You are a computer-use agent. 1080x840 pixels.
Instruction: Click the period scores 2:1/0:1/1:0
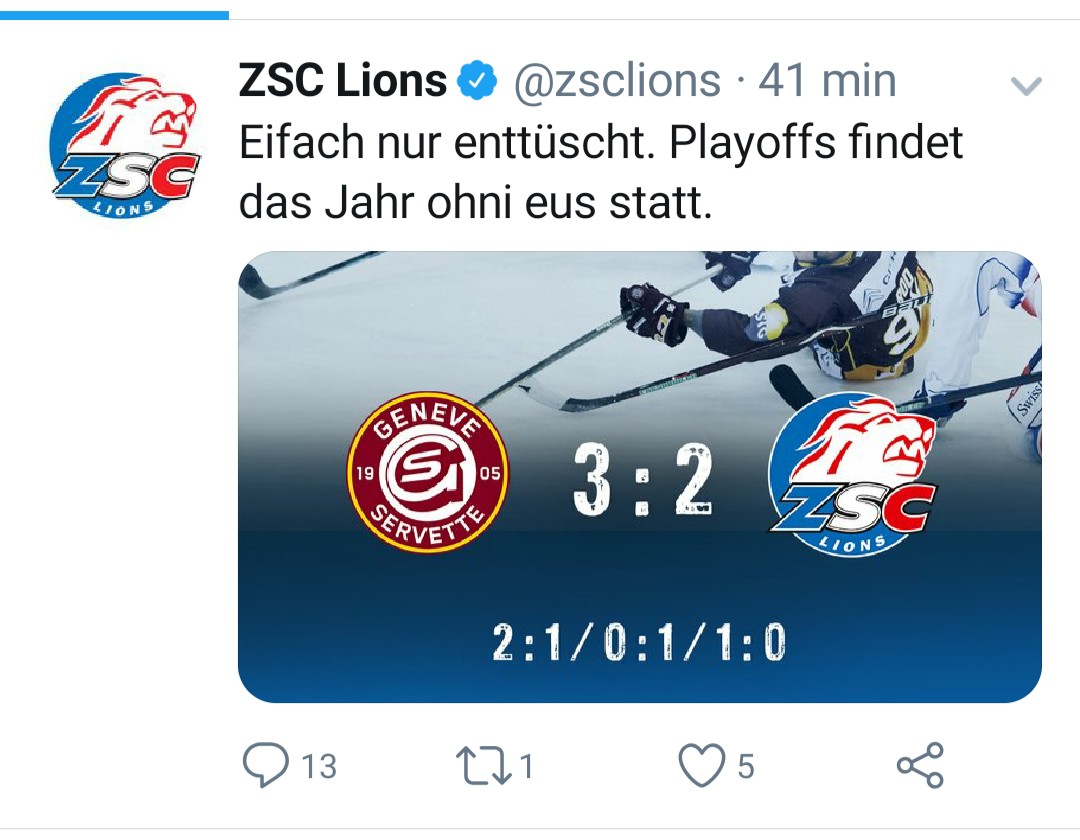click(x=640, y=643)
